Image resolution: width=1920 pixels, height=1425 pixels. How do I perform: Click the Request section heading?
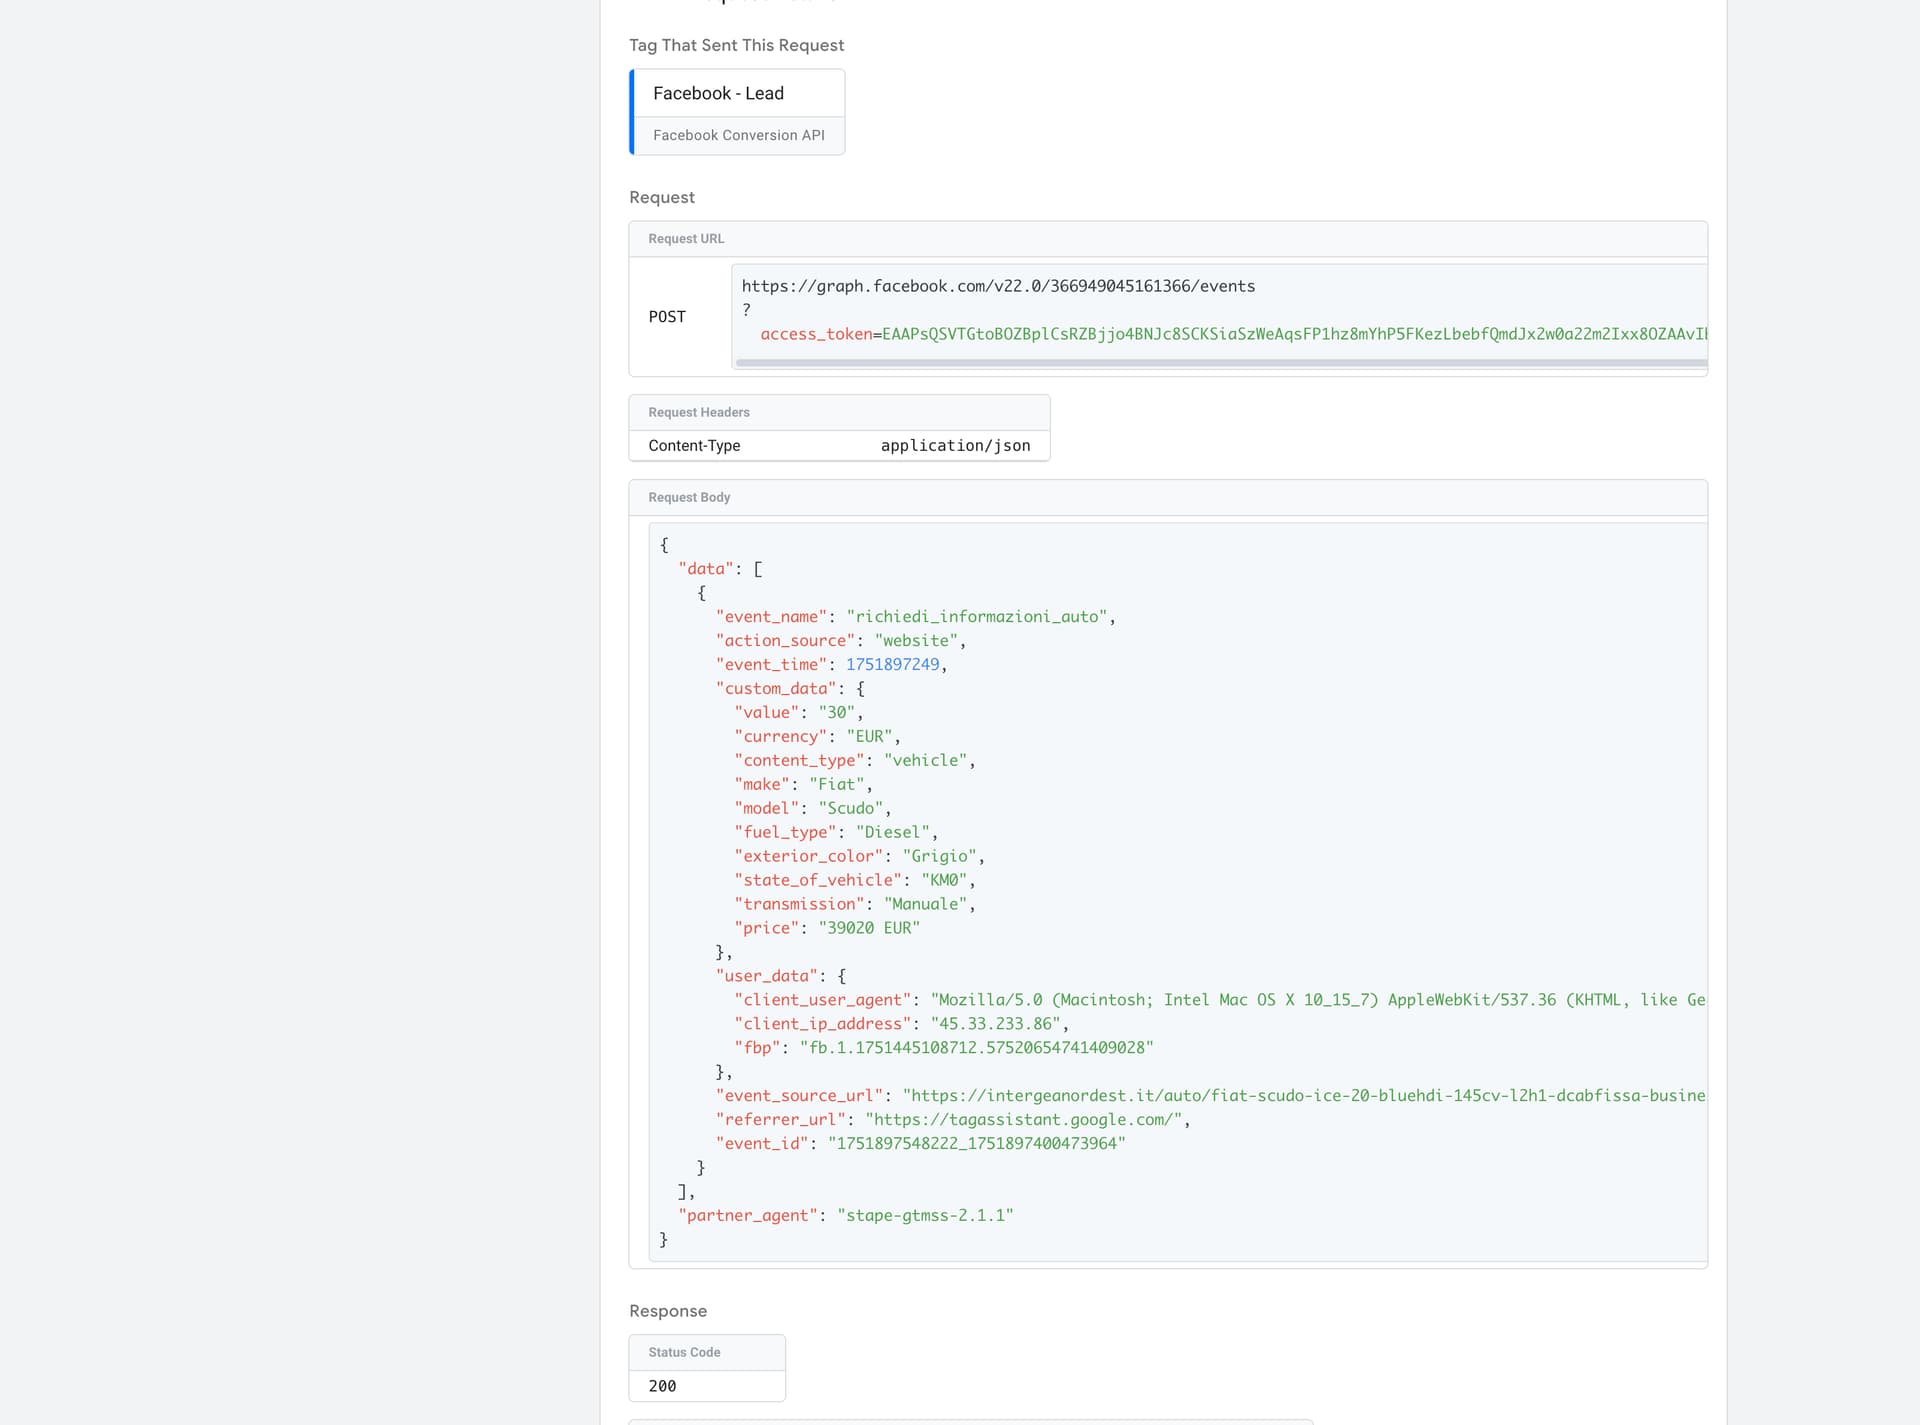point(662,198)
